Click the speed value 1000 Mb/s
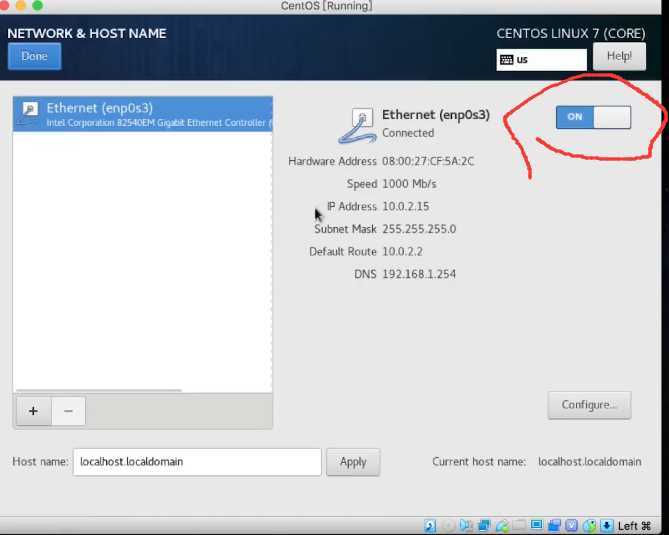 (x=409, y=184)
